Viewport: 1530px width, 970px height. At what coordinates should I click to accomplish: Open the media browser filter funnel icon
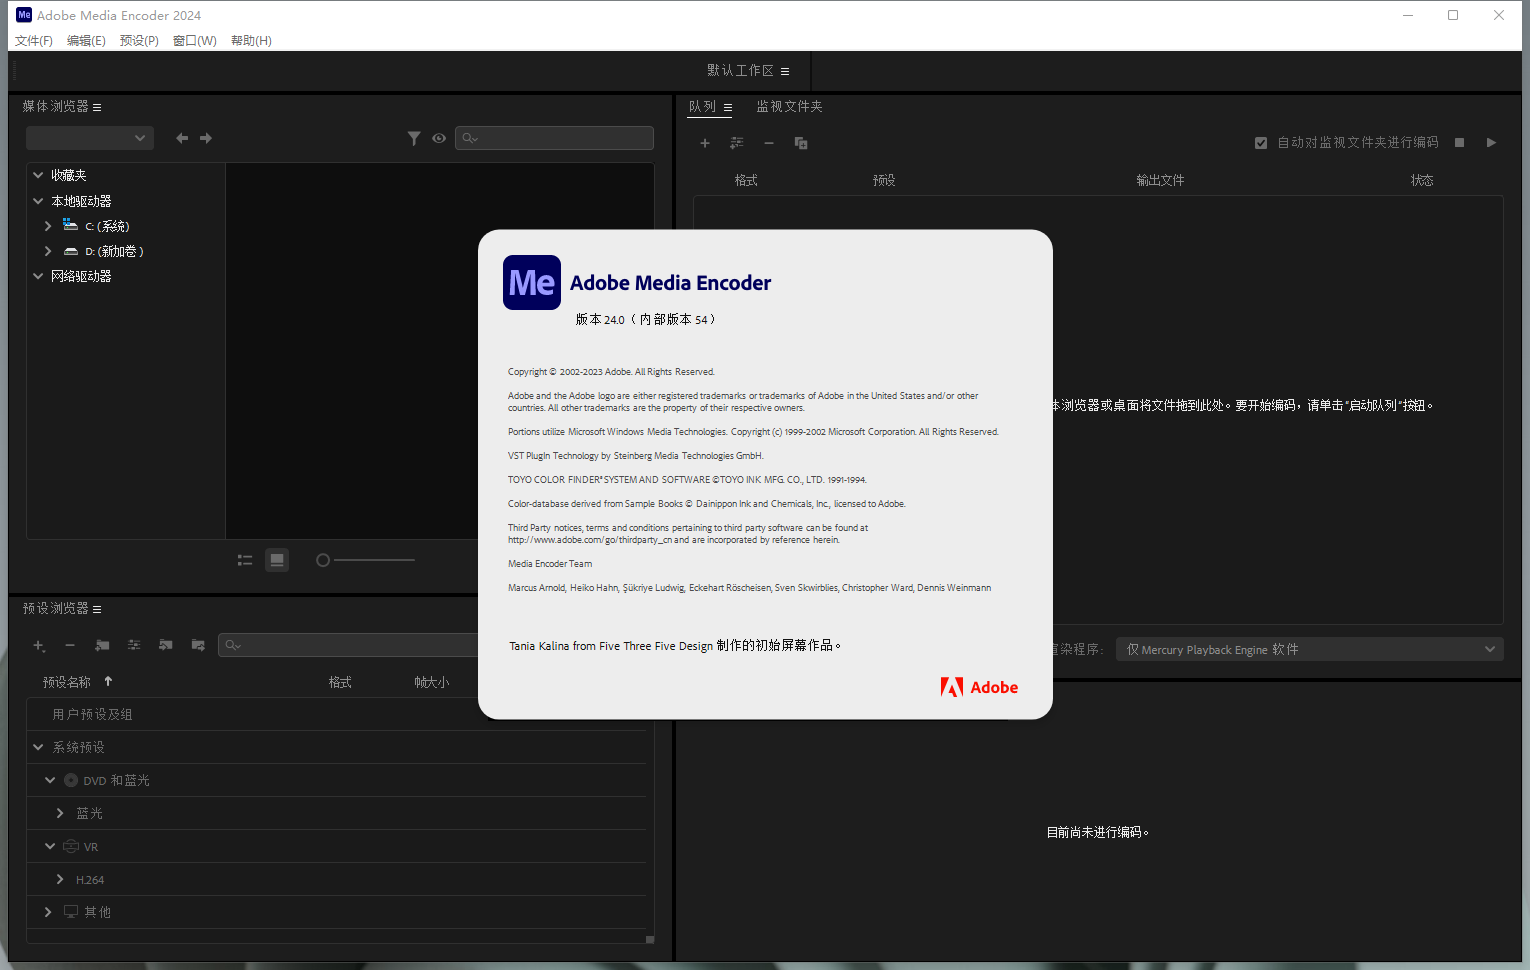[x=414, y=138]
